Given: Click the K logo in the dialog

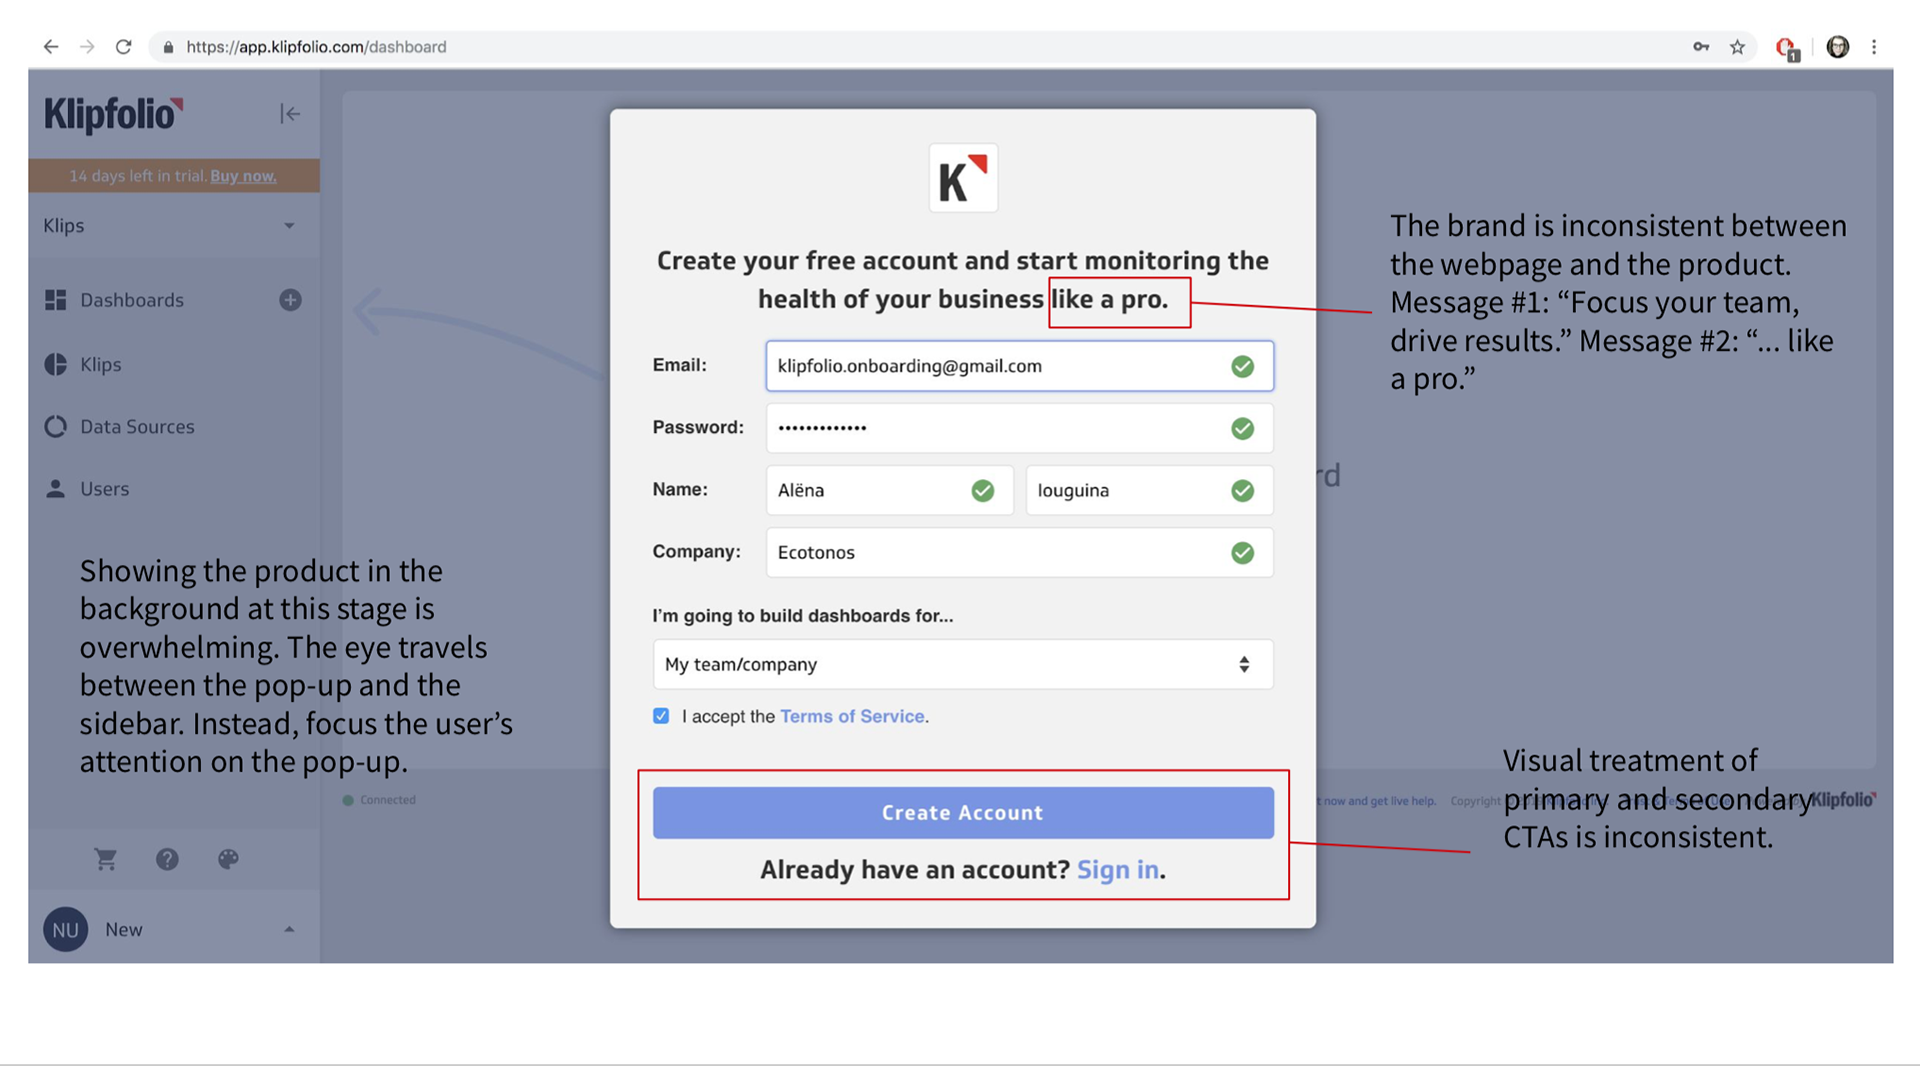Looking at the screenshot, I should tap(963, 178).
